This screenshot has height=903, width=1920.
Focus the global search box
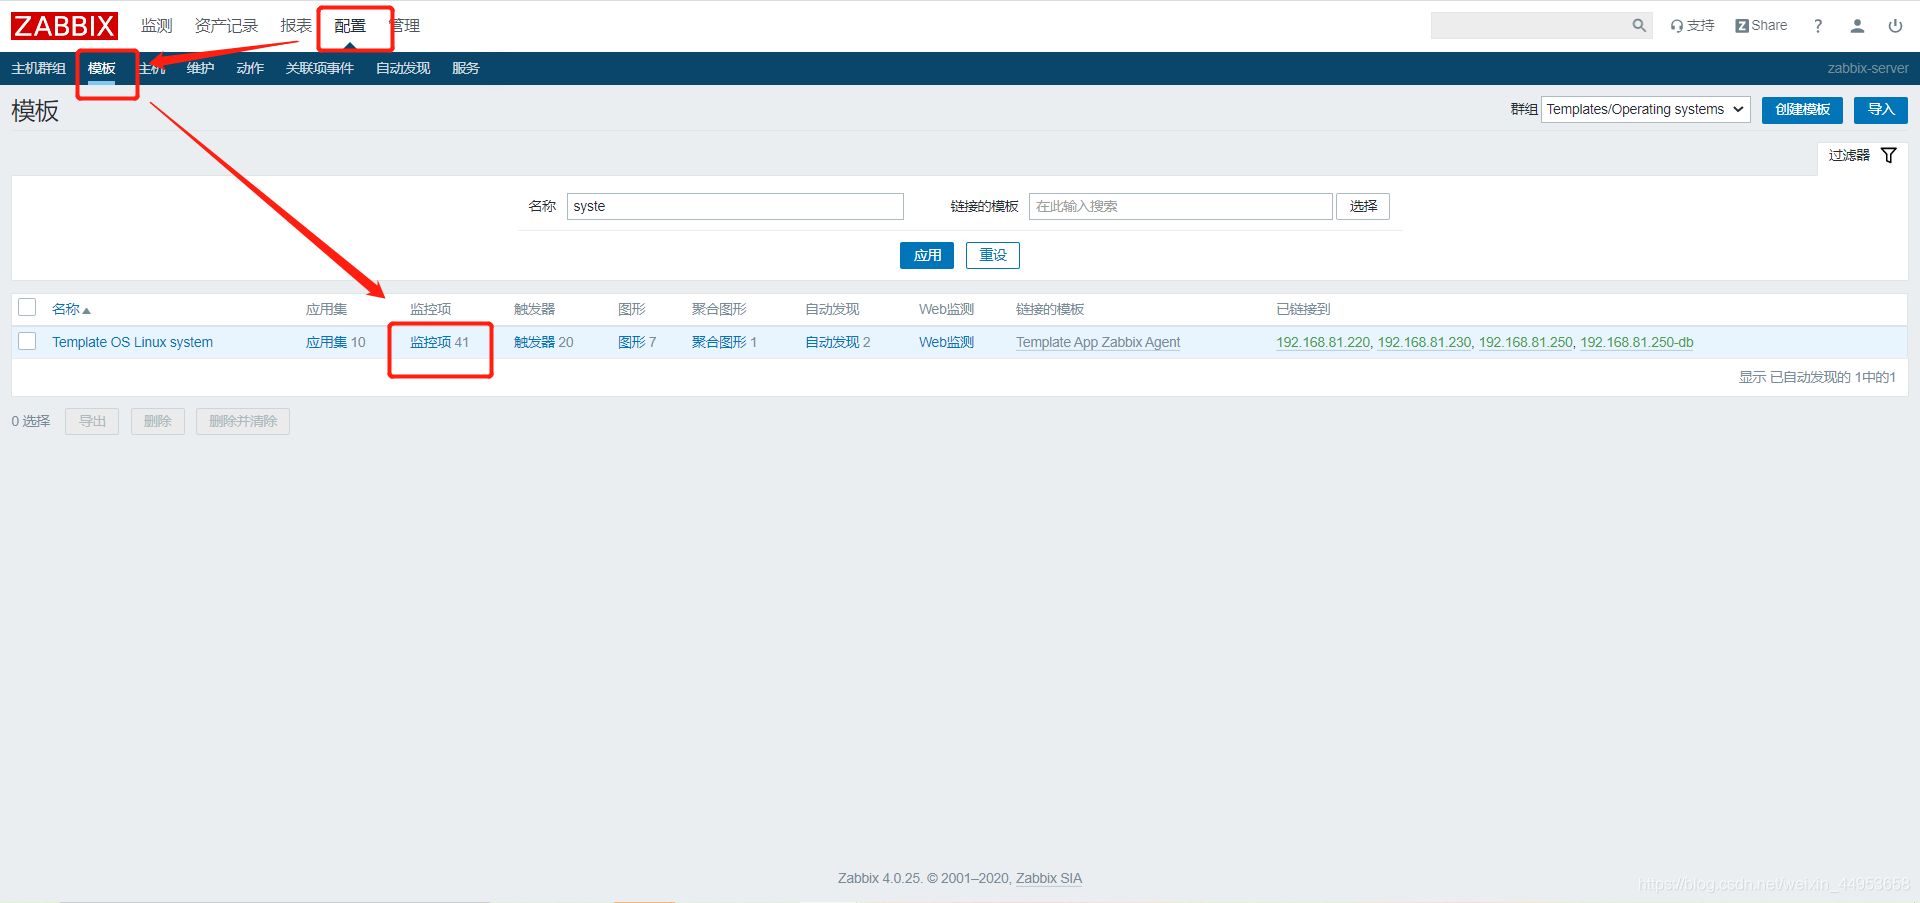(1530, 26)
